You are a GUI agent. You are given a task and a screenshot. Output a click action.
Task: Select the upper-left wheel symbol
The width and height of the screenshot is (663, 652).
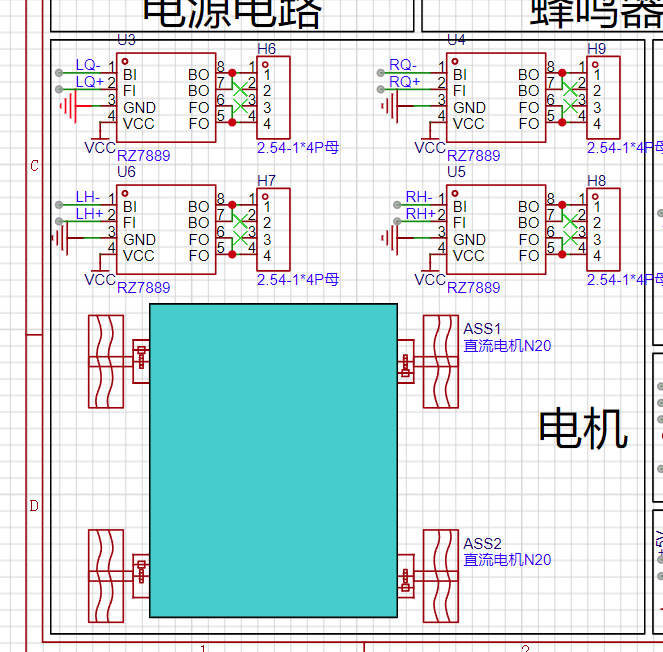pos(106,362)
